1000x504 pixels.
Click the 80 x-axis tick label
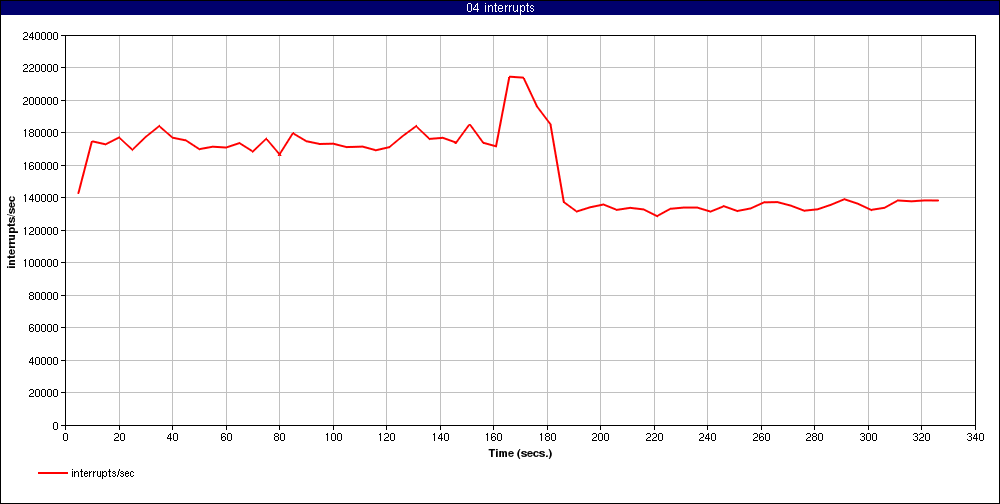tap(279, 438)
